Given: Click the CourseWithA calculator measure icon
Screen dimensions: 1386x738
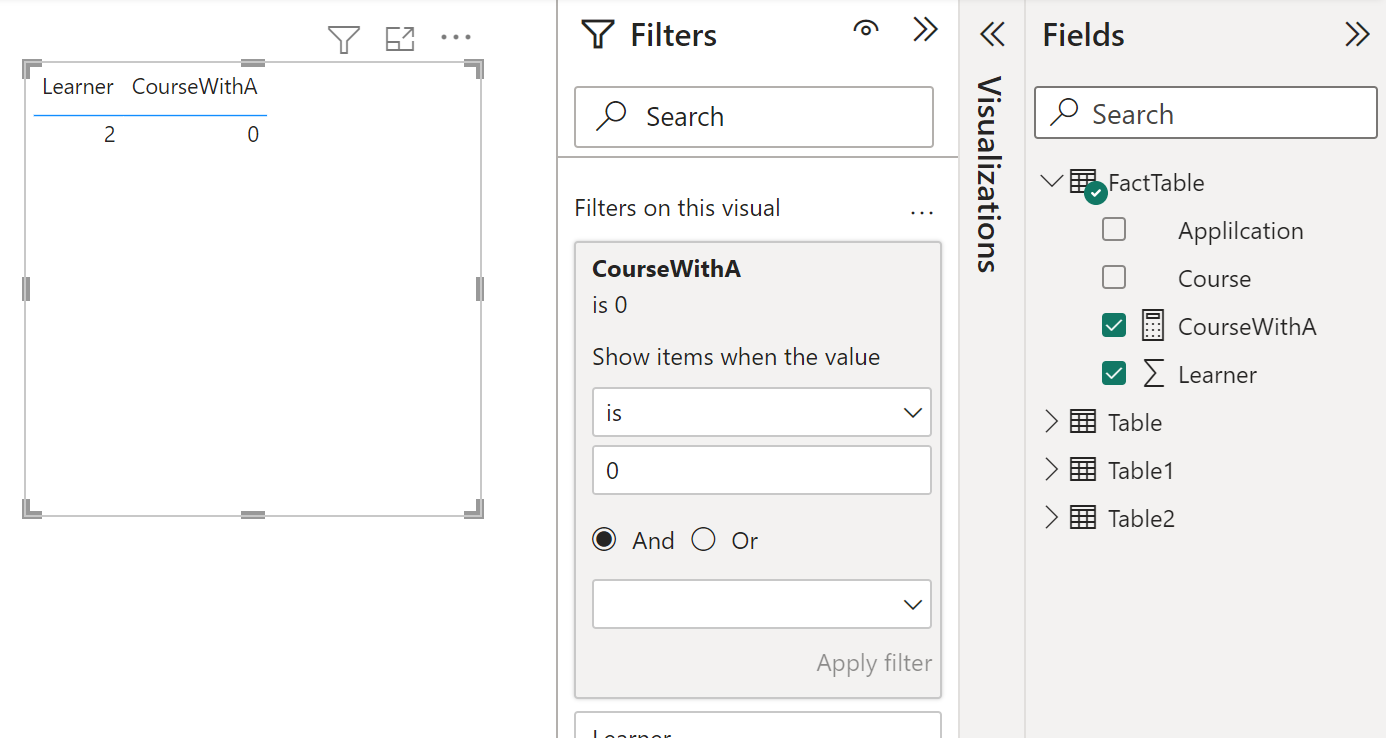Looking at the screenshot, I should coord(1153,326).
